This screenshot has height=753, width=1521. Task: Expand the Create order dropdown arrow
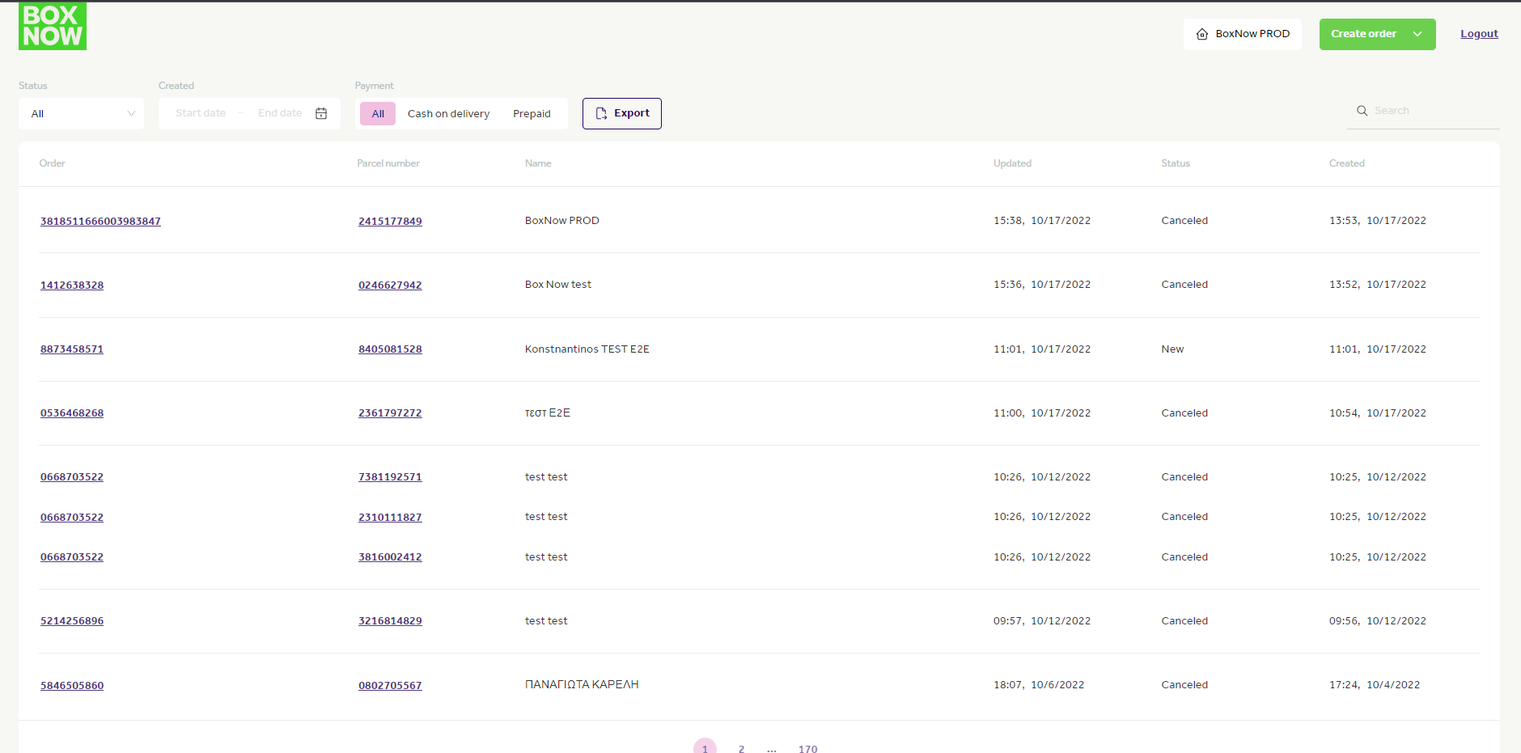tap(1417, 34)
